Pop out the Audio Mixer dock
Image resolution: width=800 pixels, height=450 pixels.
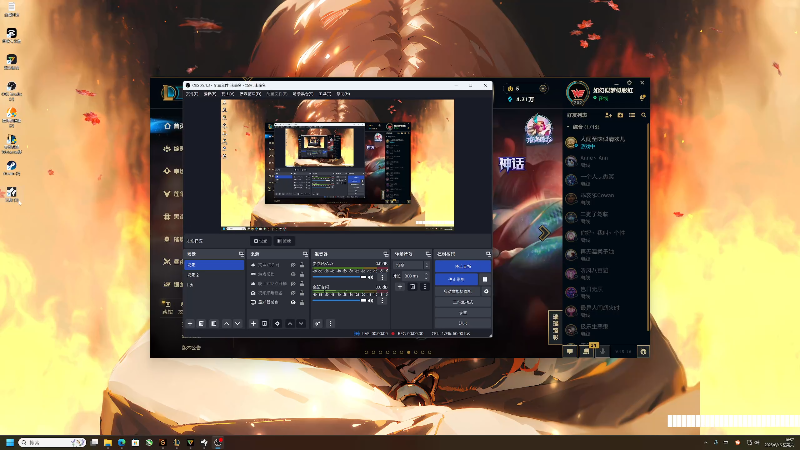(x=386, y=254)
